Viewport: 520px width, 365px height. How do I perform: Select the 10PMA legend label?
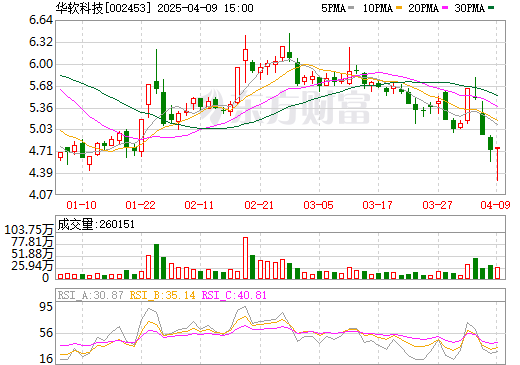tap(378, 8)
